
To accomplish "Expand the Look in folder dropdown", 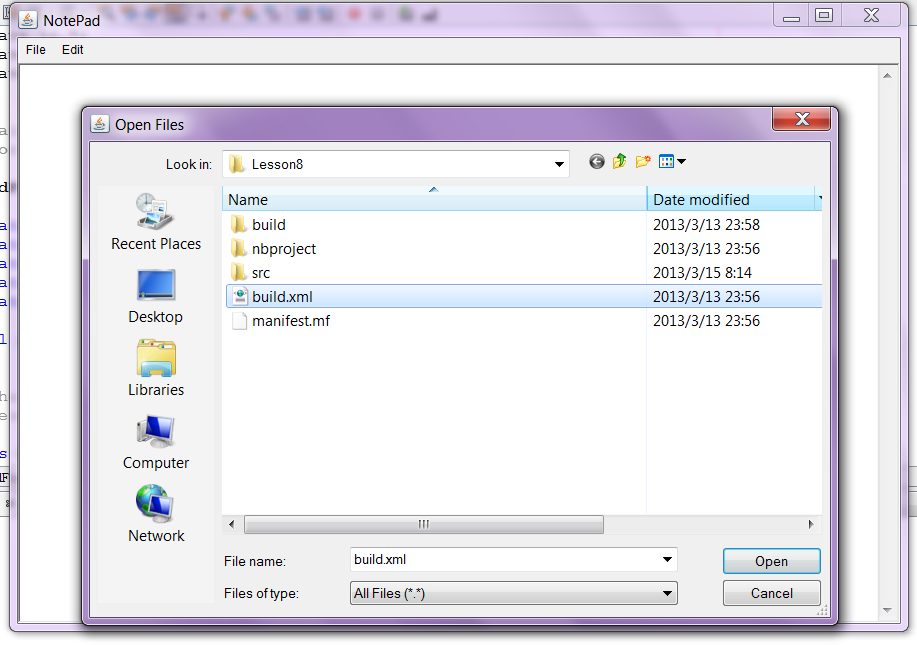I will [x=559, y=164].
